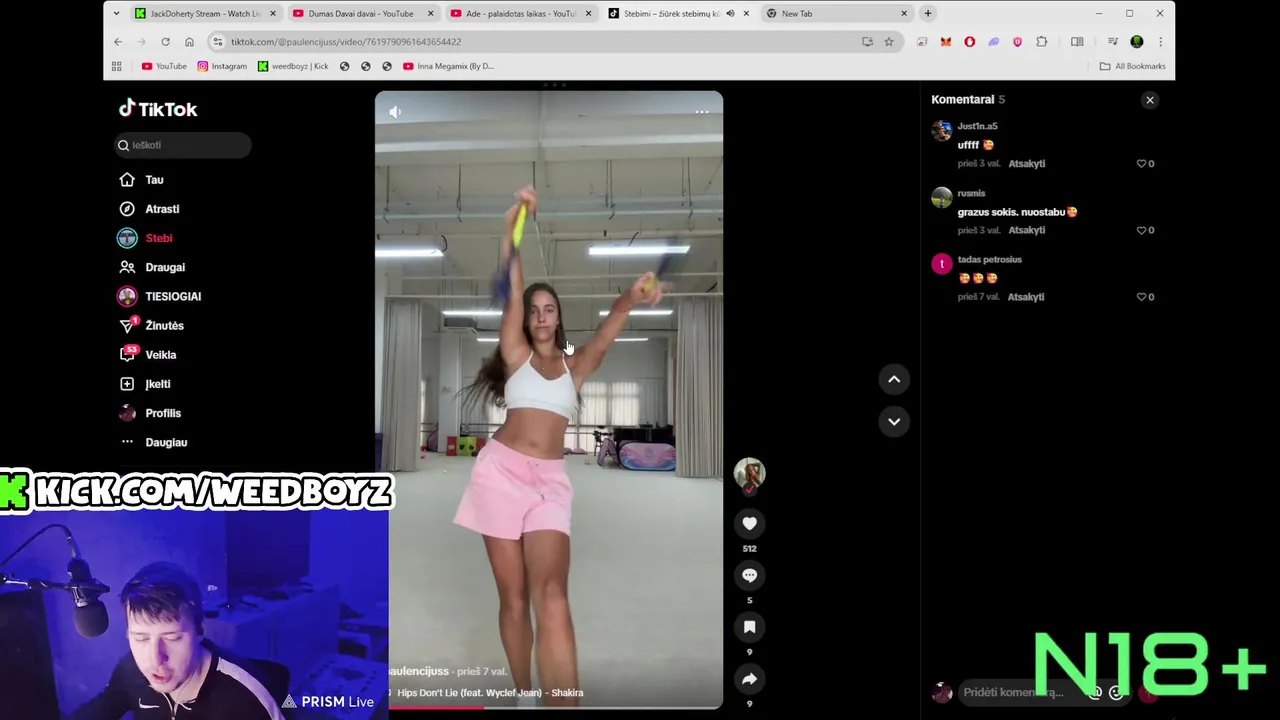Click the Hips Don't Lie song link
Image resolution: width=1280 pixels, height=720 pixels.
click(490, 692)
